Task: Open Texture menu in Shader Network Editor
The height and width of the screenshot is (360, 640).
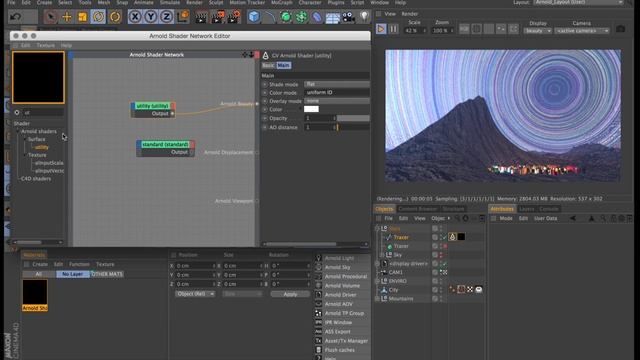Action: click(45, 45)
